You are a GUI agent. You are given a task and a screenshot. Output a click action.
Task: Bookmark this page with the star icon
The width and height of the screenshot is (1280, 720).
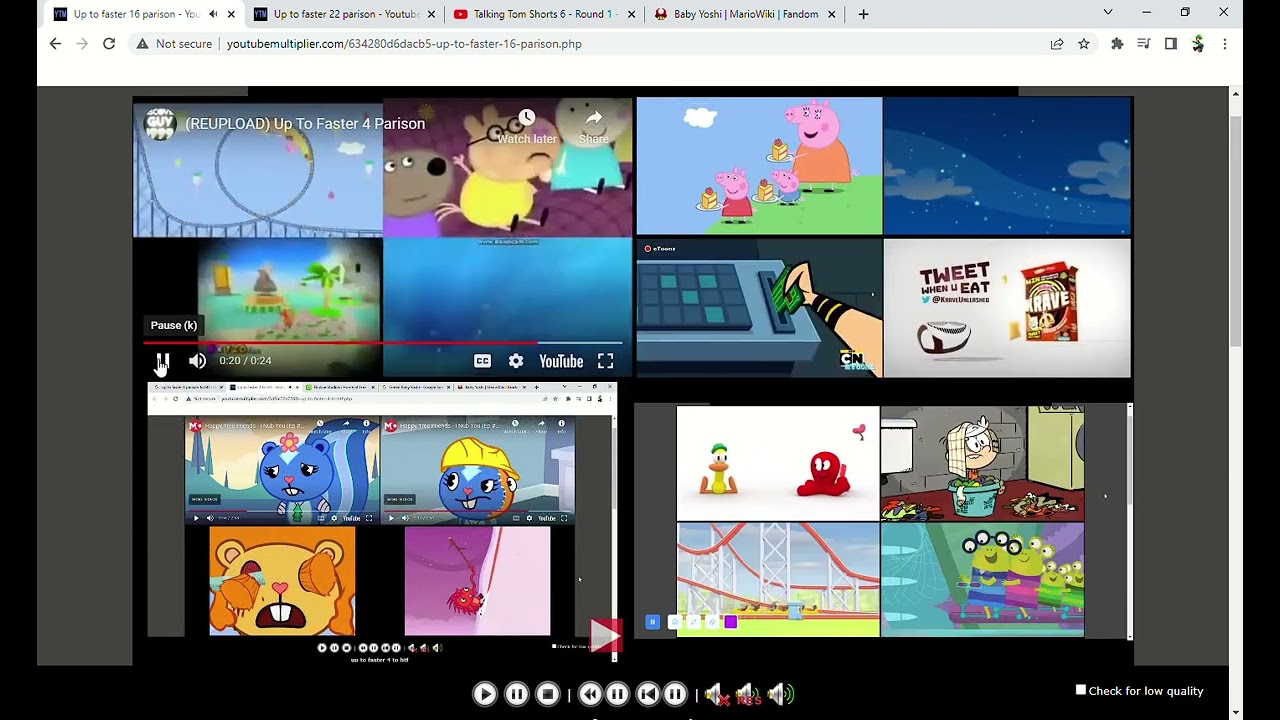click(1084, 44)
